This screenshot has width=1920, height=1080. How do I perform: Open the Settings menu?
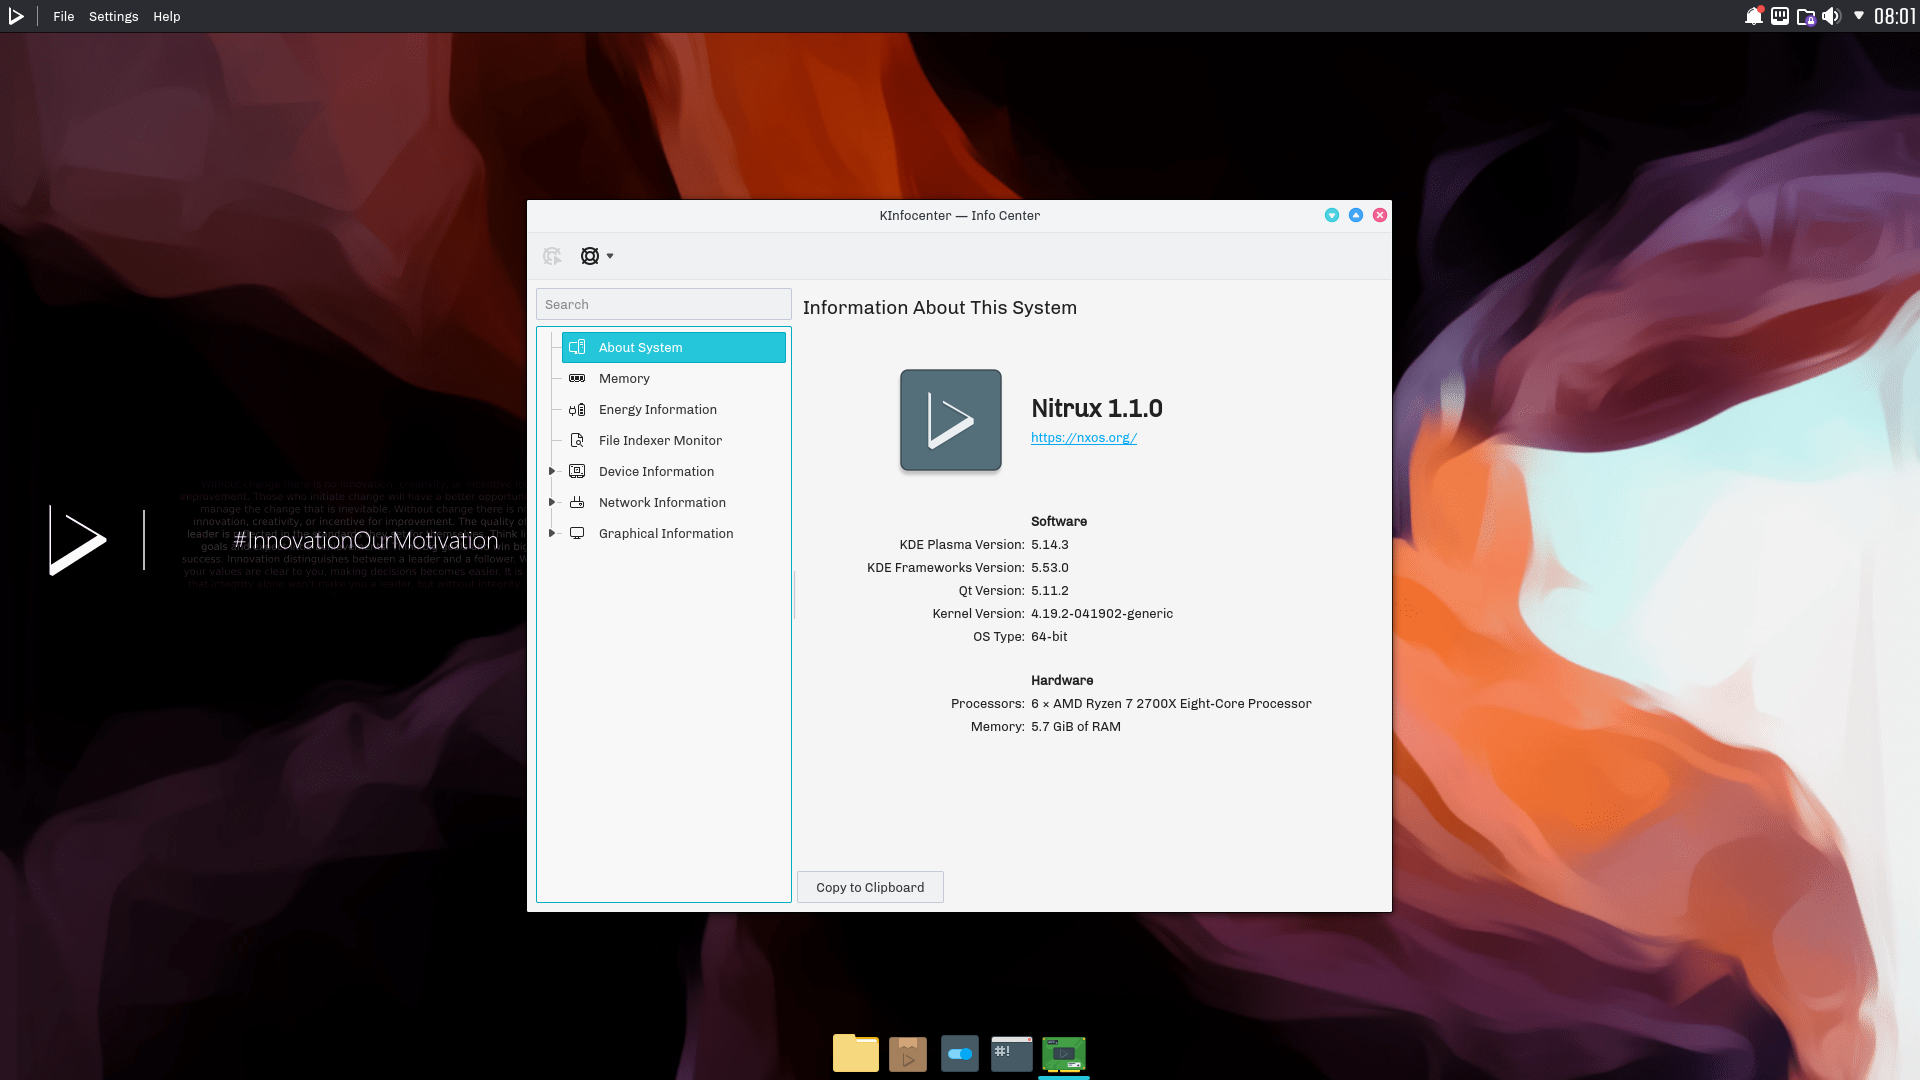click(113, 16)
